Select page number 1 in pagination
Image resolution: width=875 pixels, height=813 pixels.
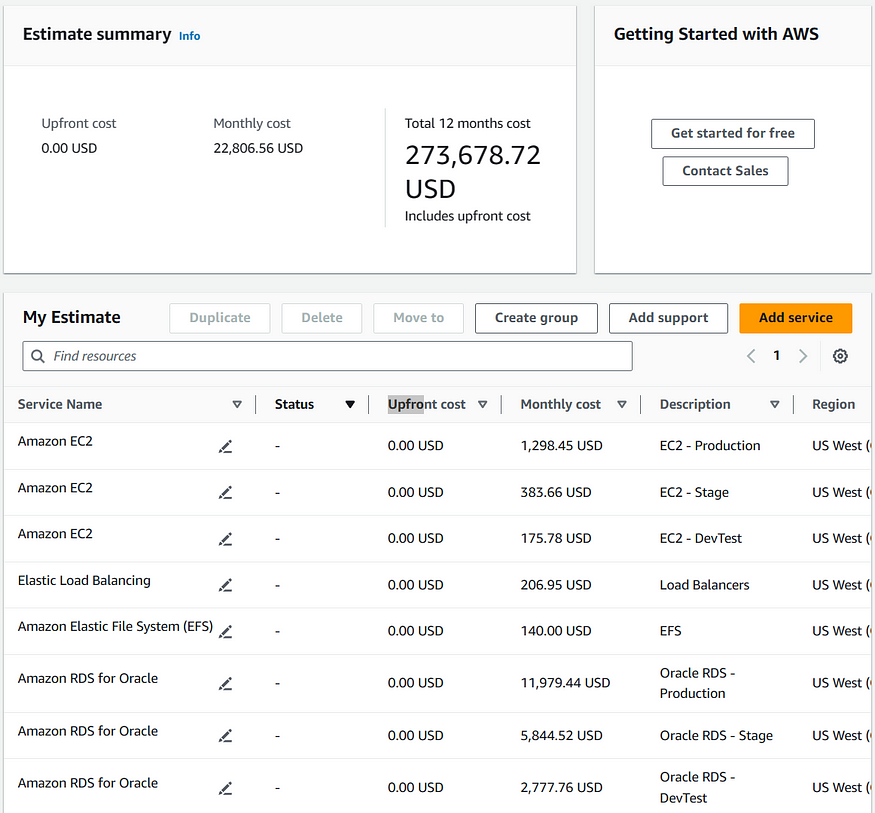[776, 355]
